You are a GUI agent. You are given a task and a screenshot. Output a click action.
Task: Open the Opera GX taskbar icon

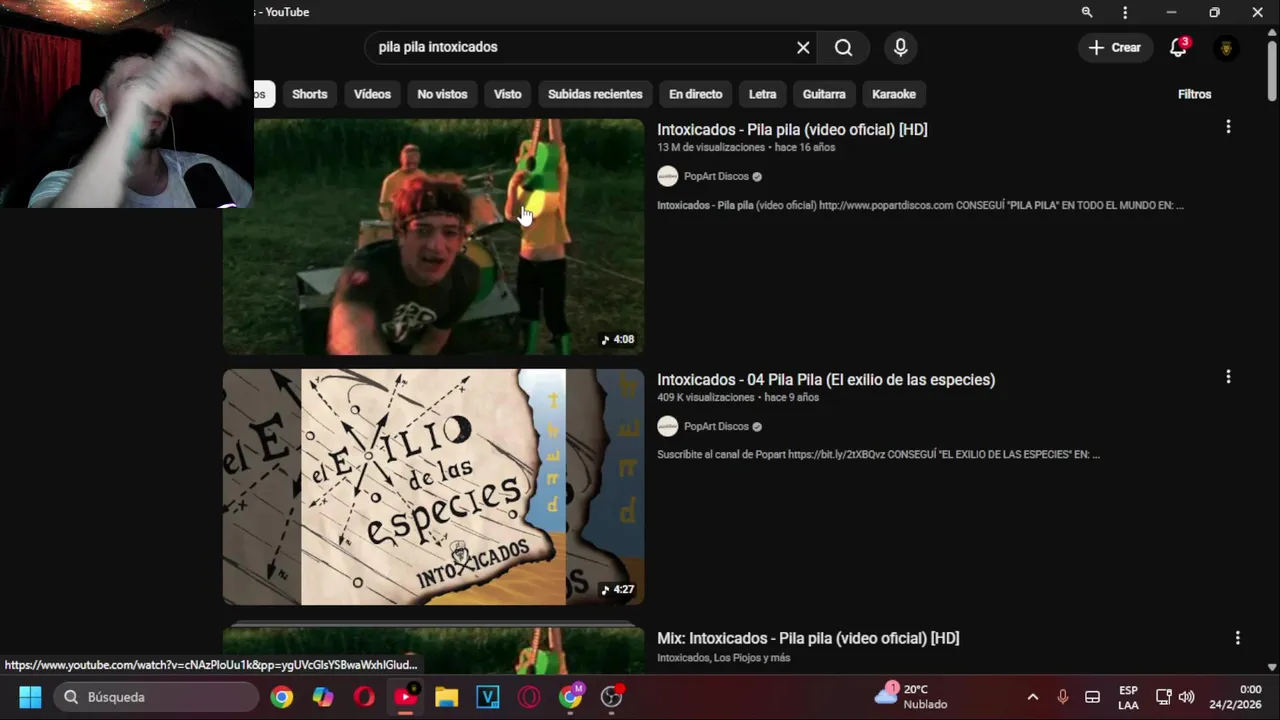529,697
